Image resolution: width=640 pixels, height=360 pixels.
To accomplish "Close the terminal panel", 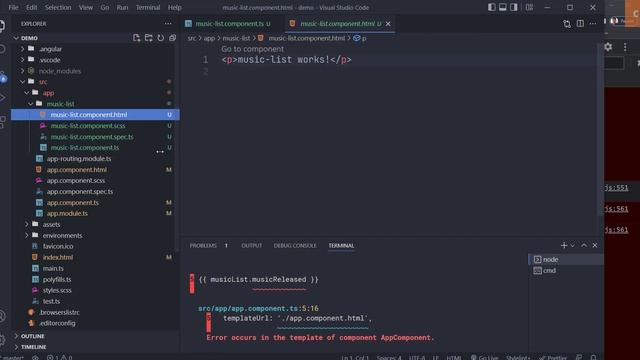I will [x=595, y=245].
